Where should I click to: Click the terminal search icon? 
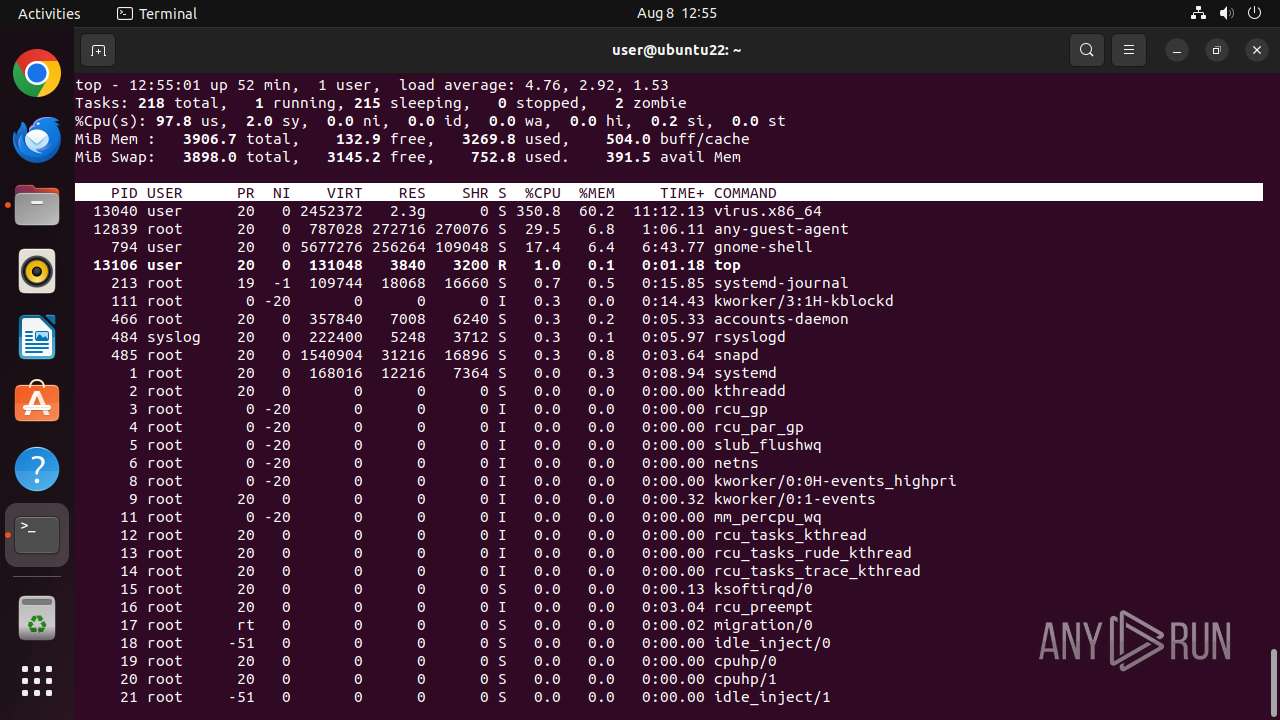[1087, 50]
